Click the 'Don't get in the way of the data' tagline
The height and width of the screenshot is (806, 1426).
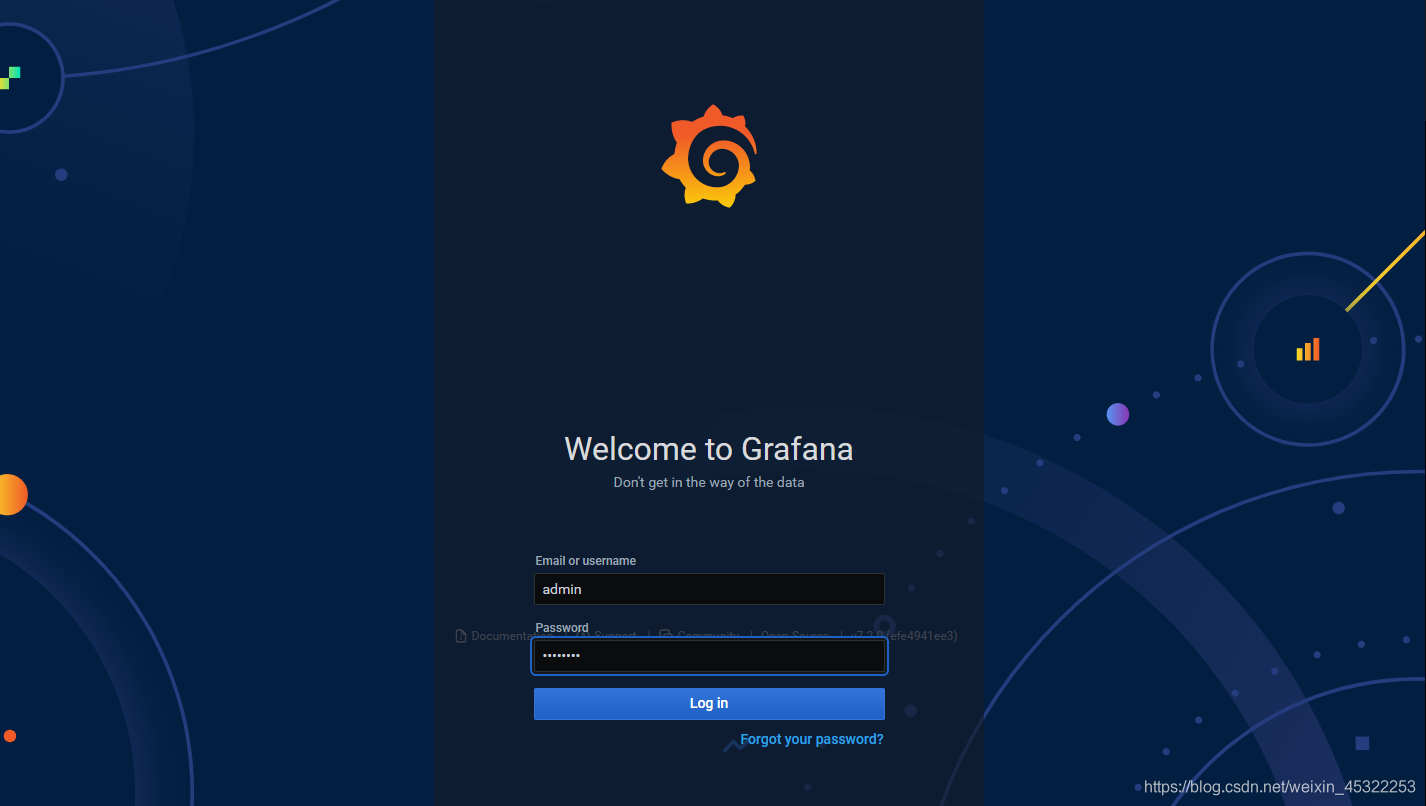(x=709, y=482)
